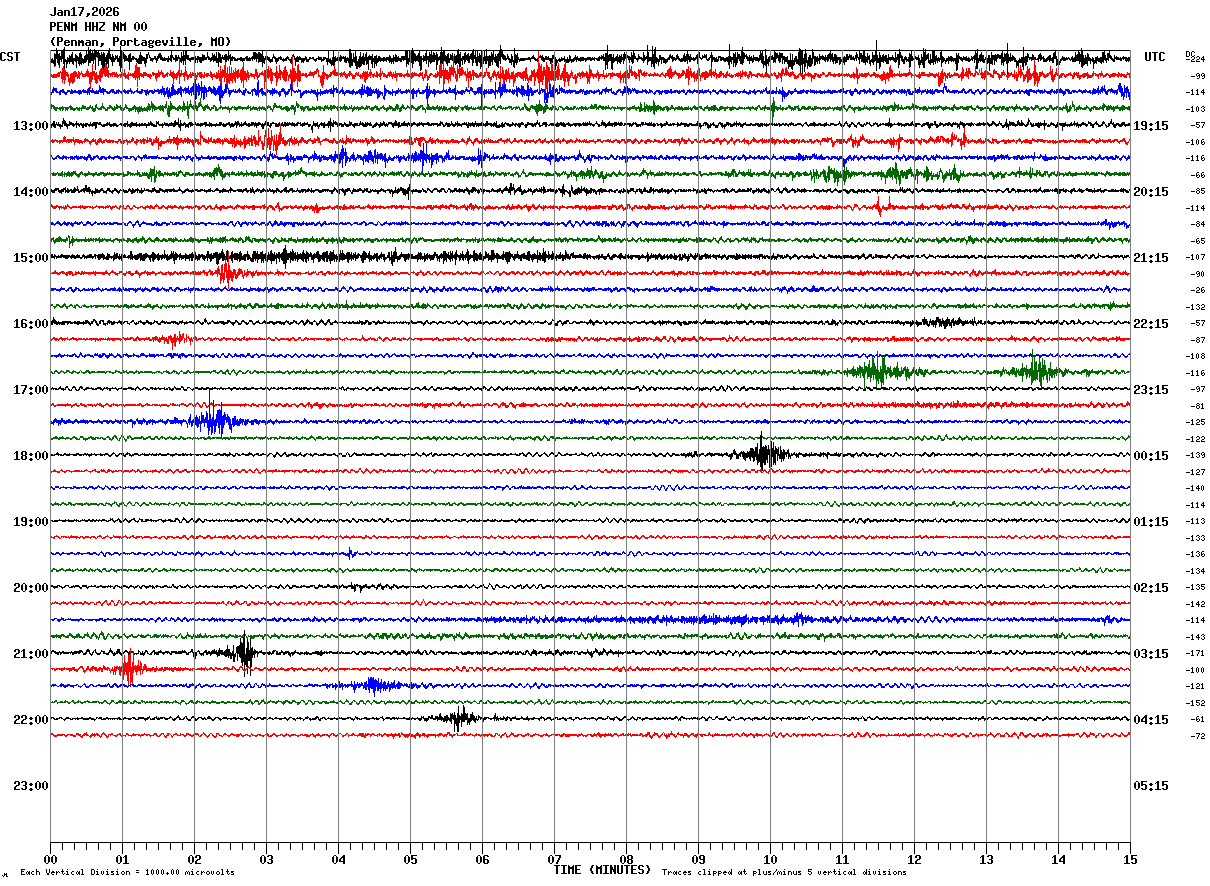
Task: Click the 14:00 CST hour label
Action: pos(30,192)
